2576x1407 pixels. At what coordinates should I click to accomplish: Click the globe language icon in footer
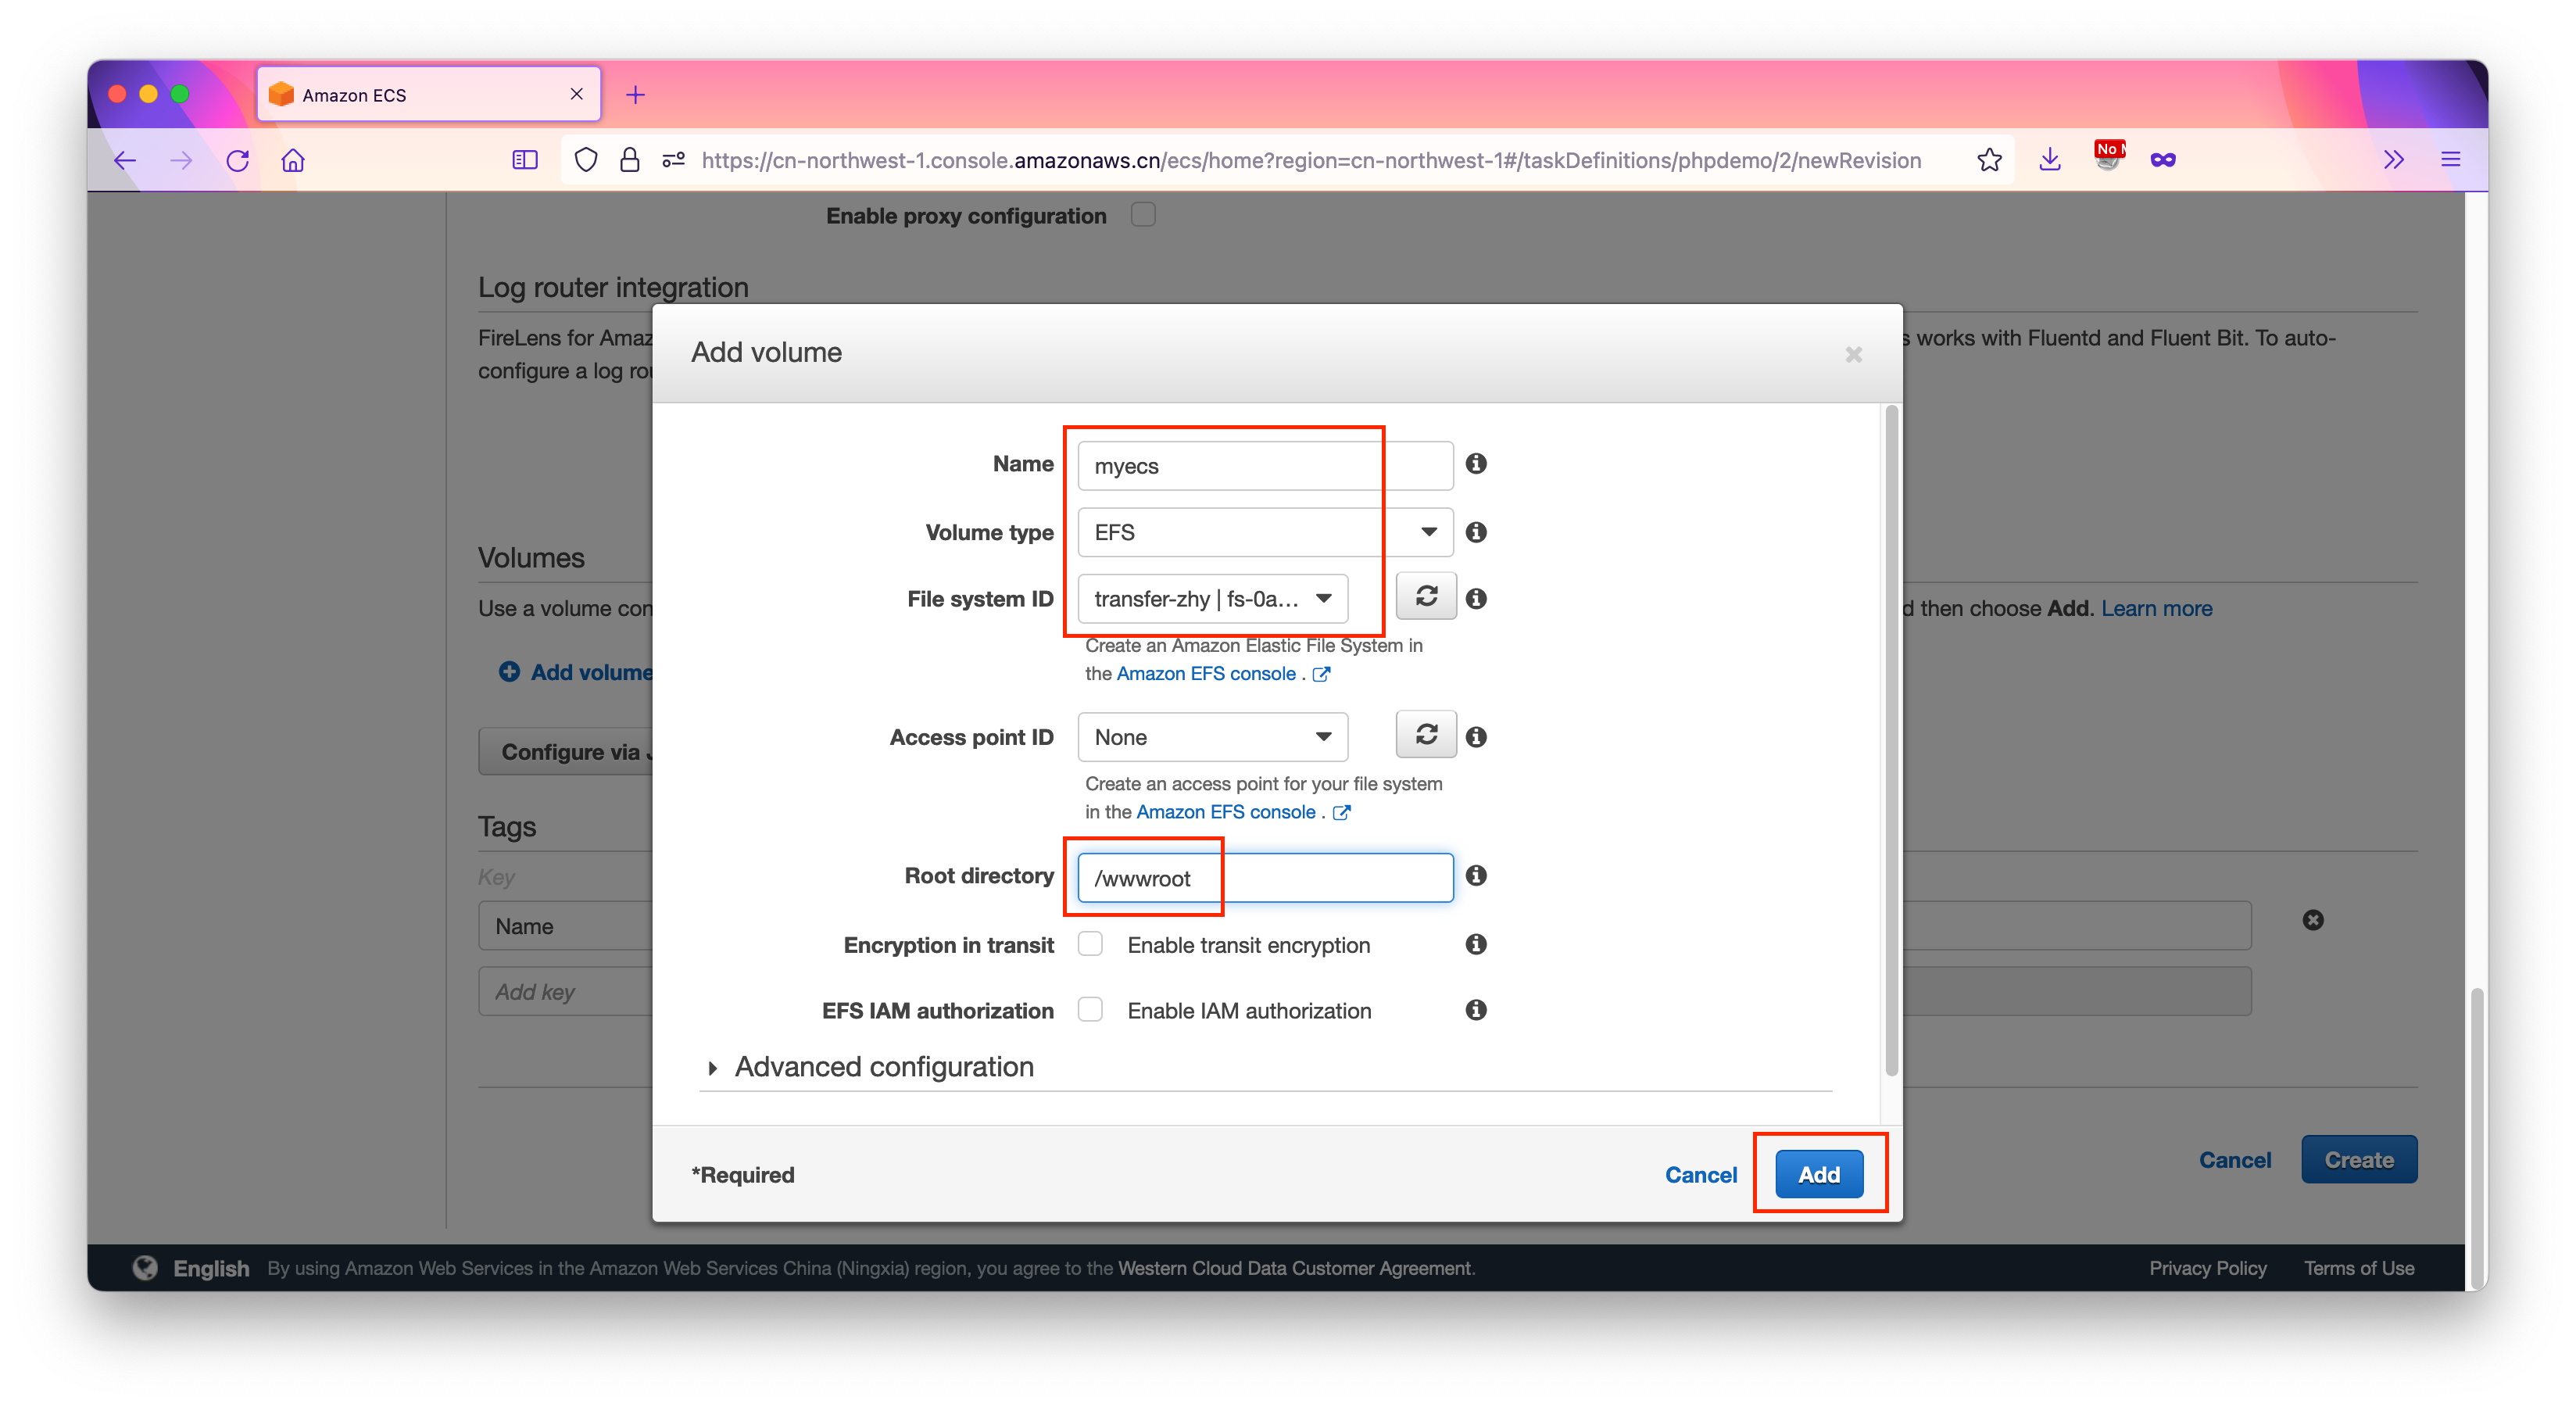point(145,1269)
